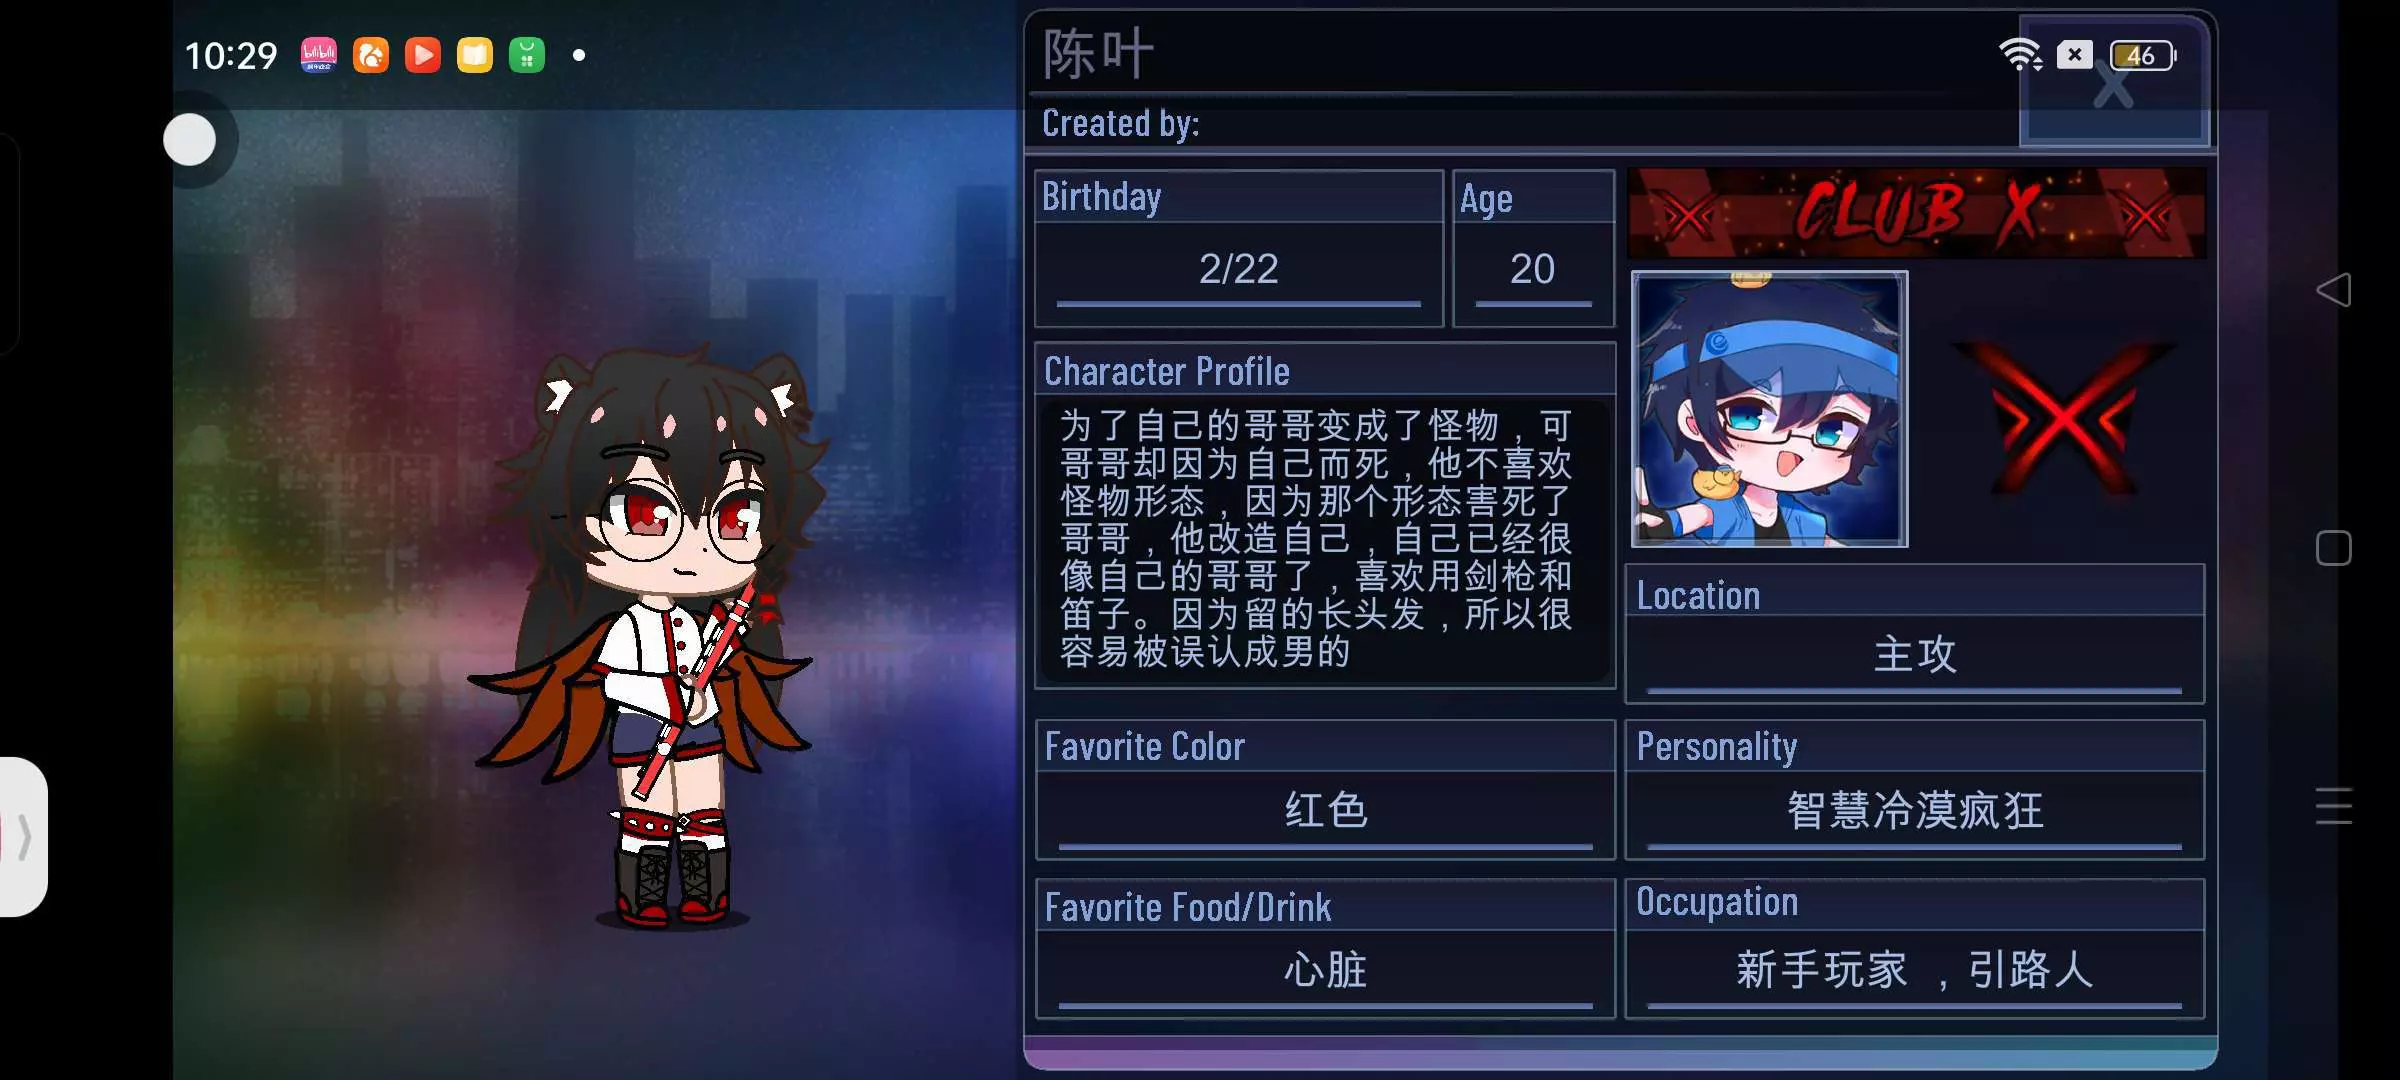The image size is (2400, 1080).
Task: Click the Club X banner
Action: (1916, 213)
